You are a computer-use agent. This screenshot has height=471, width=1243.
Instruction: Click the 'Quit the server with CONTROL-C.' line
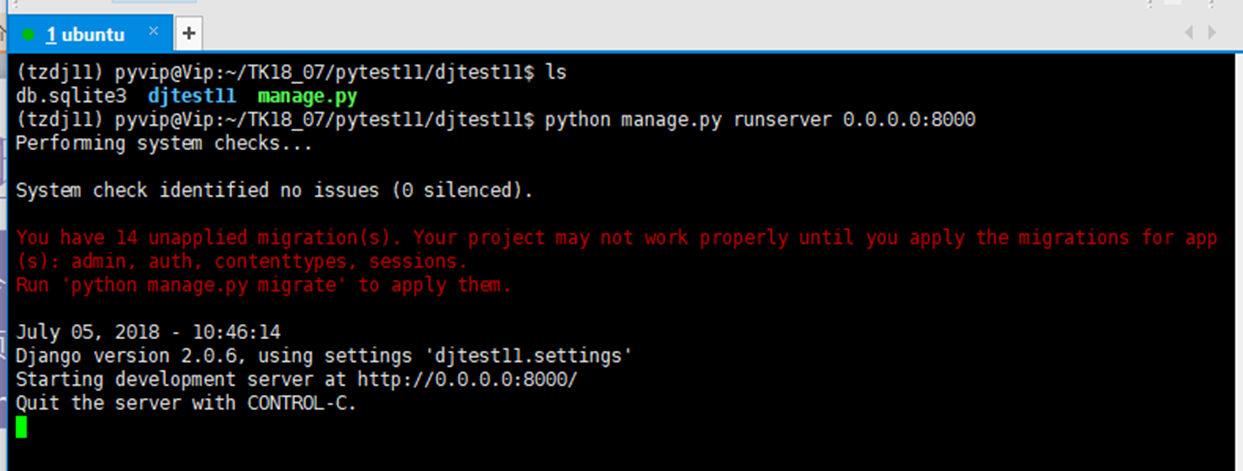(186, 404)
